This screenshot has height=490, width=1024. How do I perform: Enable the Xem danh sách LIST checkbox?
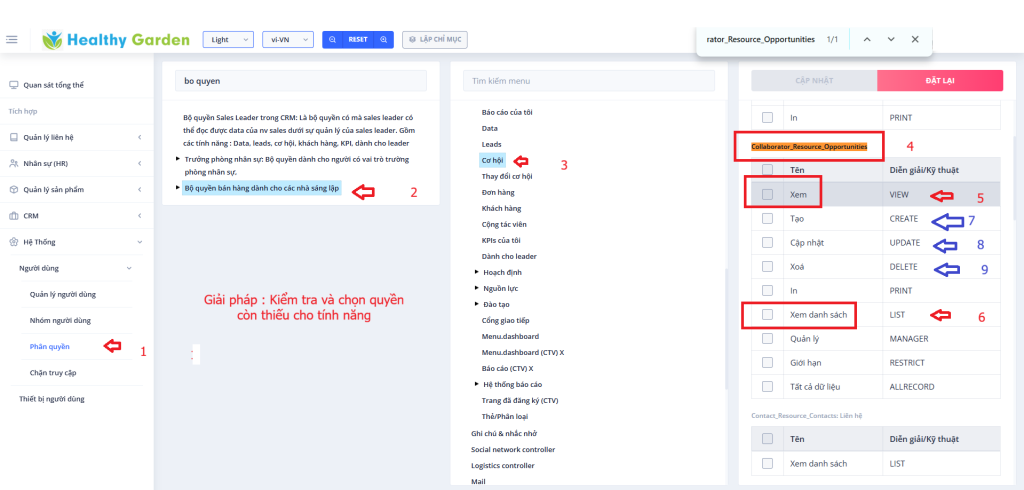pos(767,315)
